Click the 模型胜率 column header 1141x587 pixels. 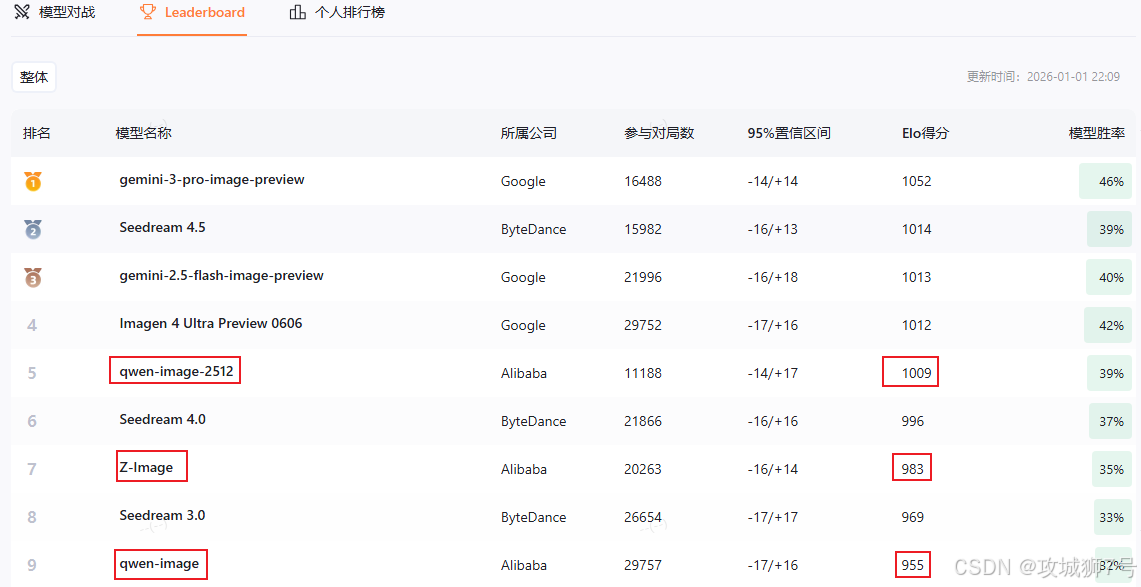(1097, 133)
